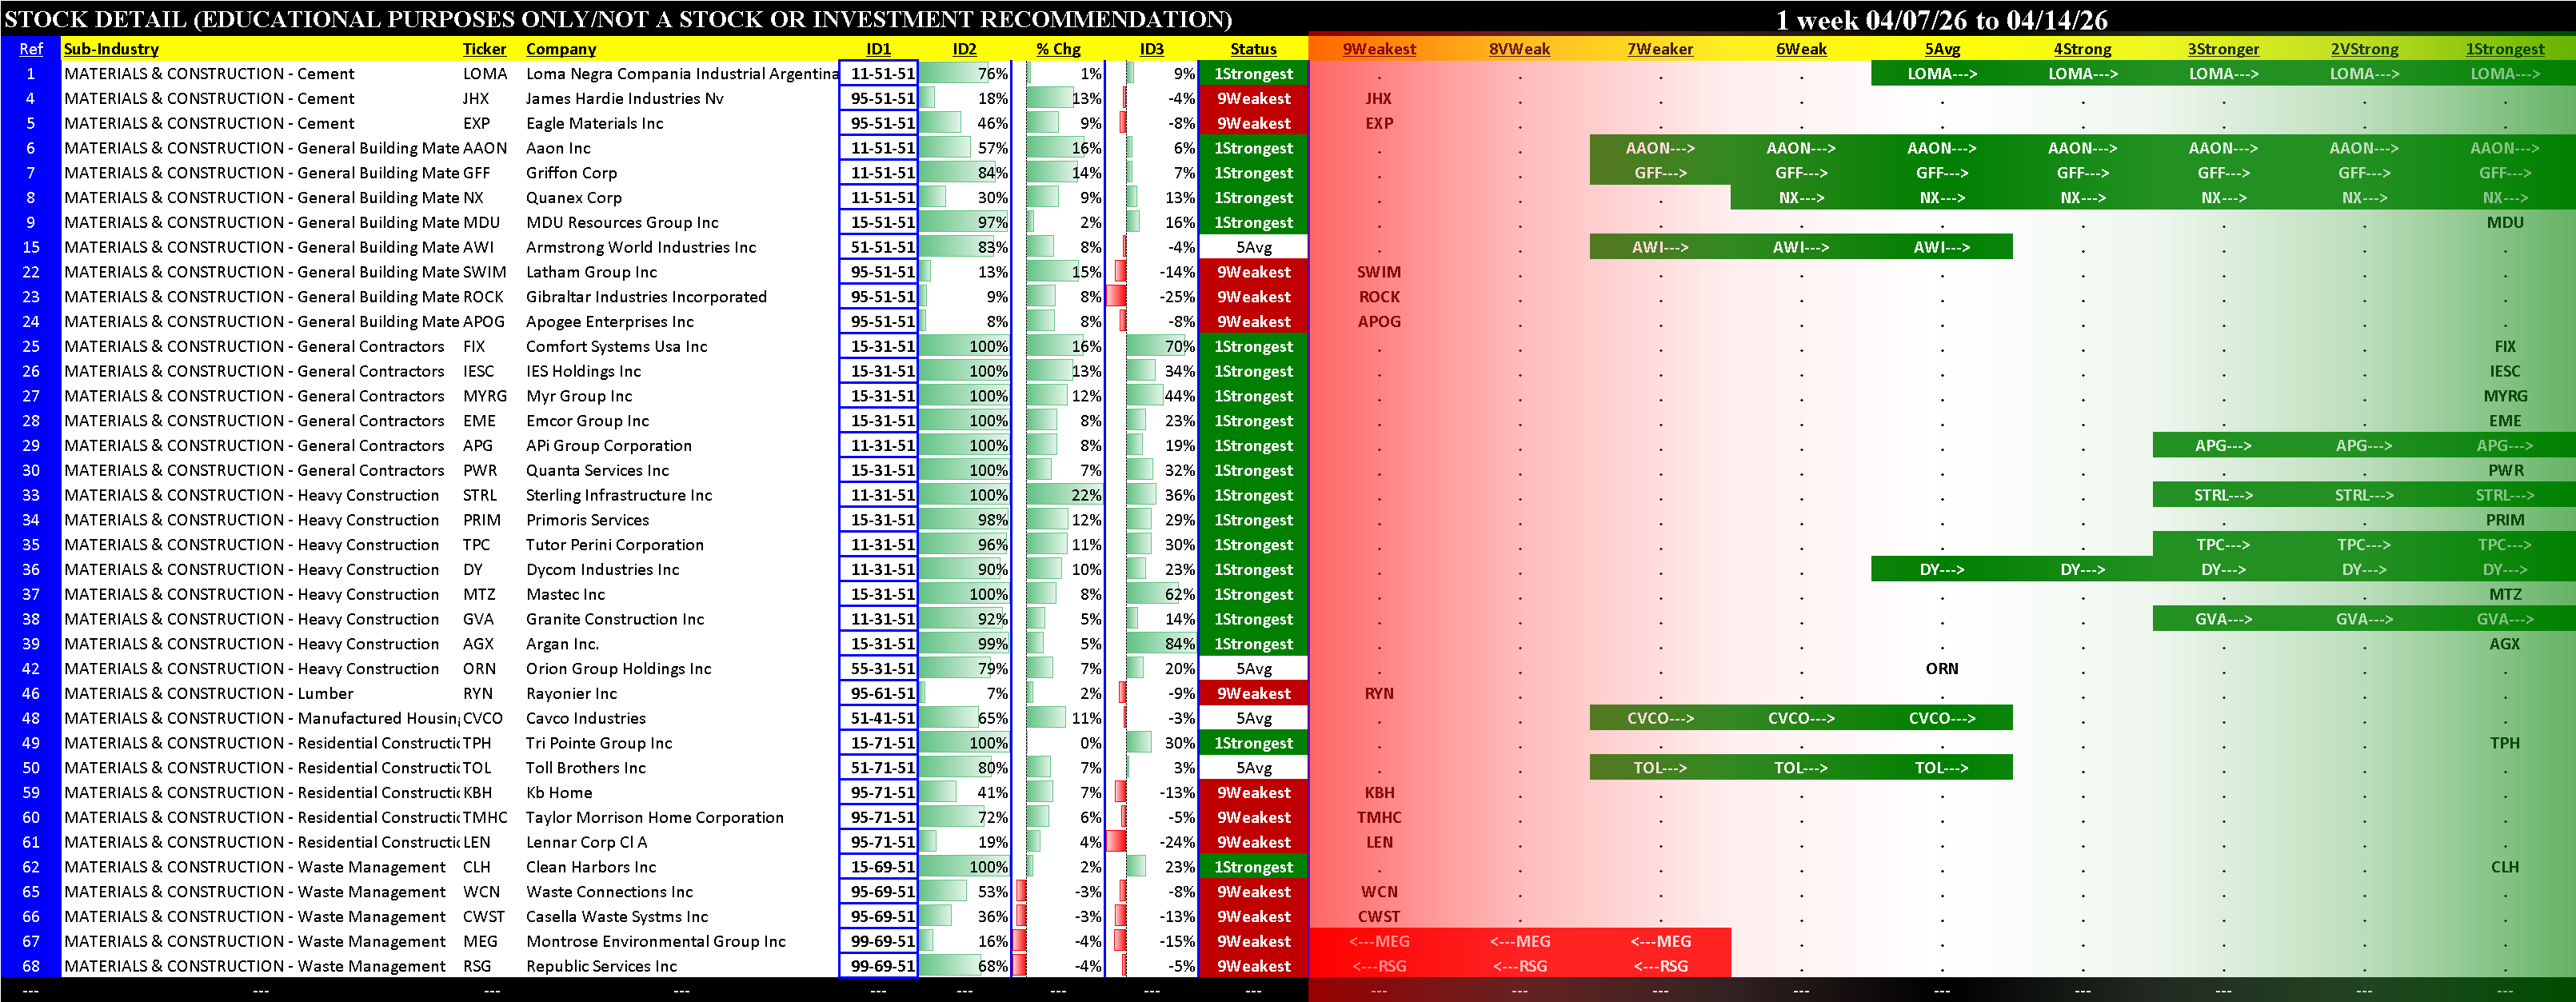Image resolution: width=2576 pixels, height=1002 pixels.
Task: Click the red <---MEG arrow under 9Weakest
Action: pyautogui.click(x=1378, y=942)
